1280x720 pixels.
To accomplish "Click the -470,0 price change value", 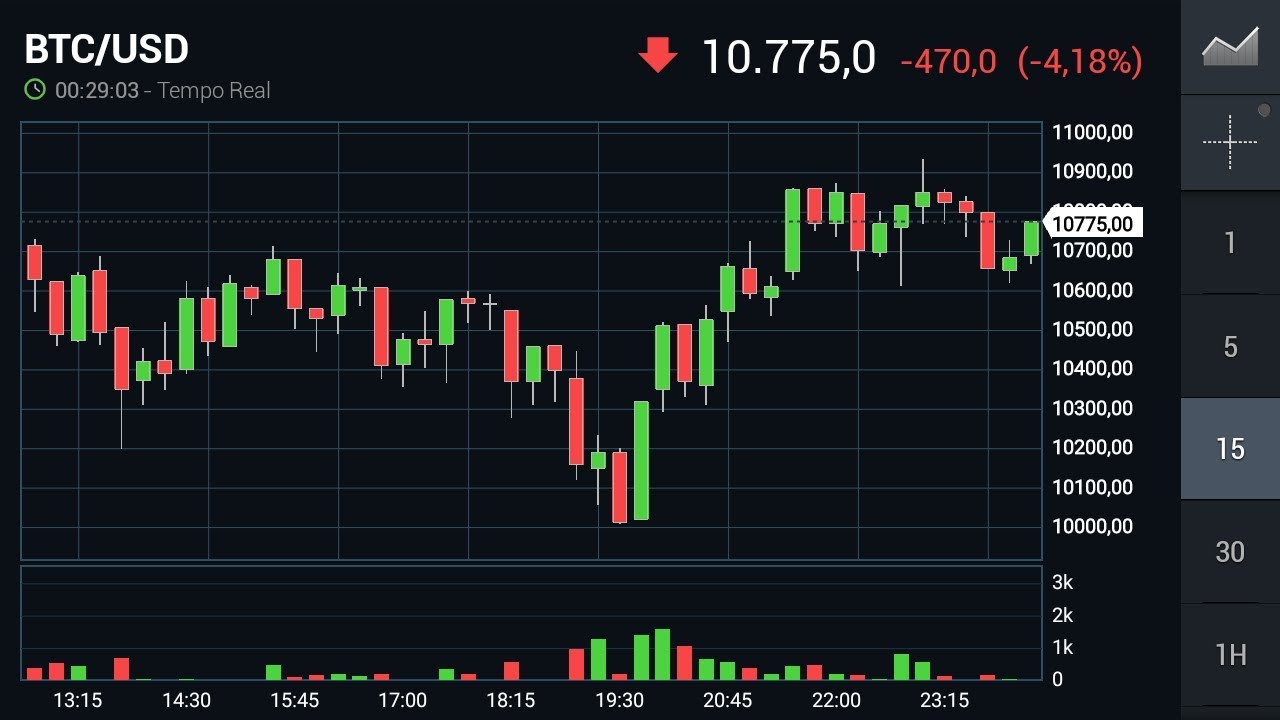I will pyautogui.click(x=948, y=62).
